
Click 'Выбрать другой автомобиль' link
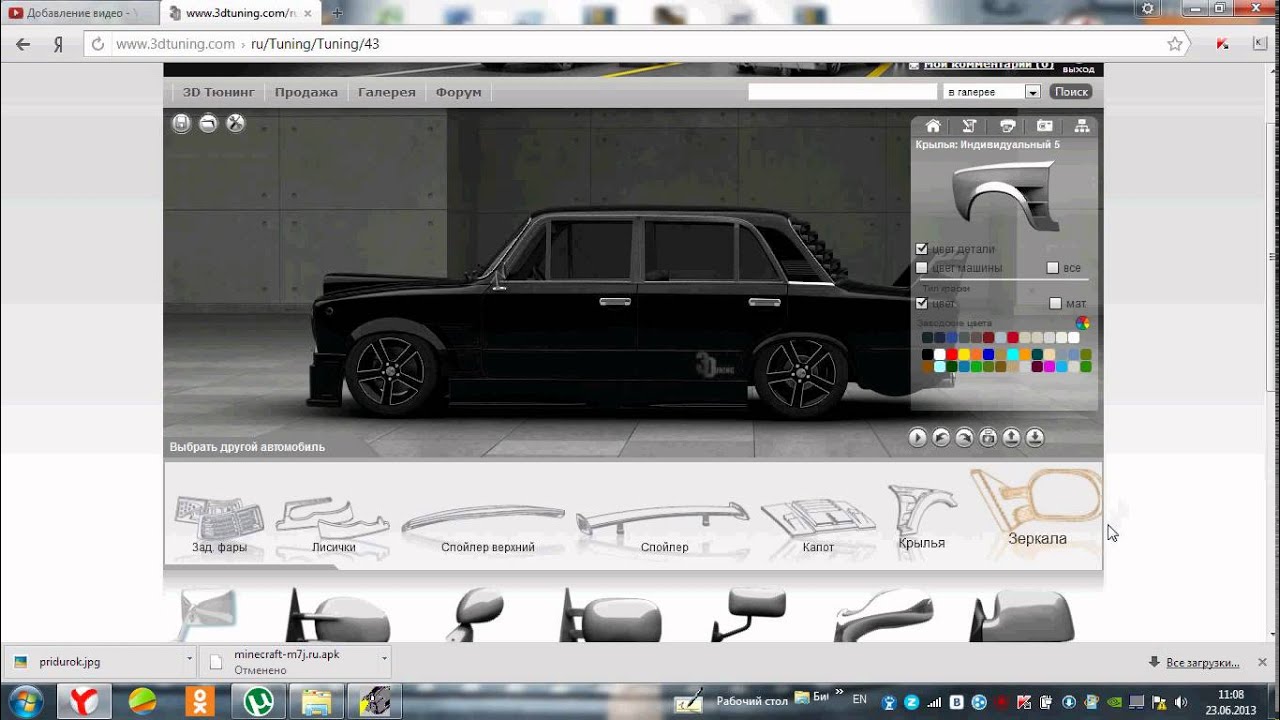(x=247, y=447)
